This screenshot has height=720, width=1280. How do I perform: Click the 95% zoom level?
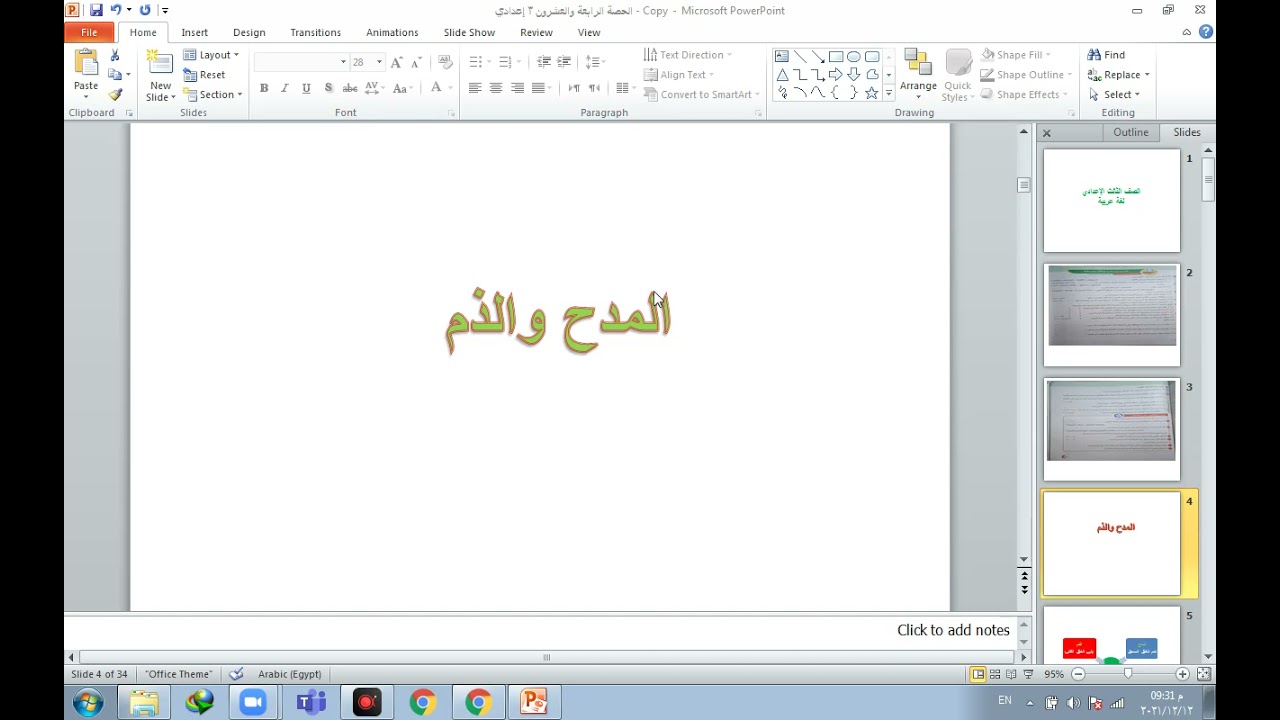pyautogui.click(x=1054, y=674)
